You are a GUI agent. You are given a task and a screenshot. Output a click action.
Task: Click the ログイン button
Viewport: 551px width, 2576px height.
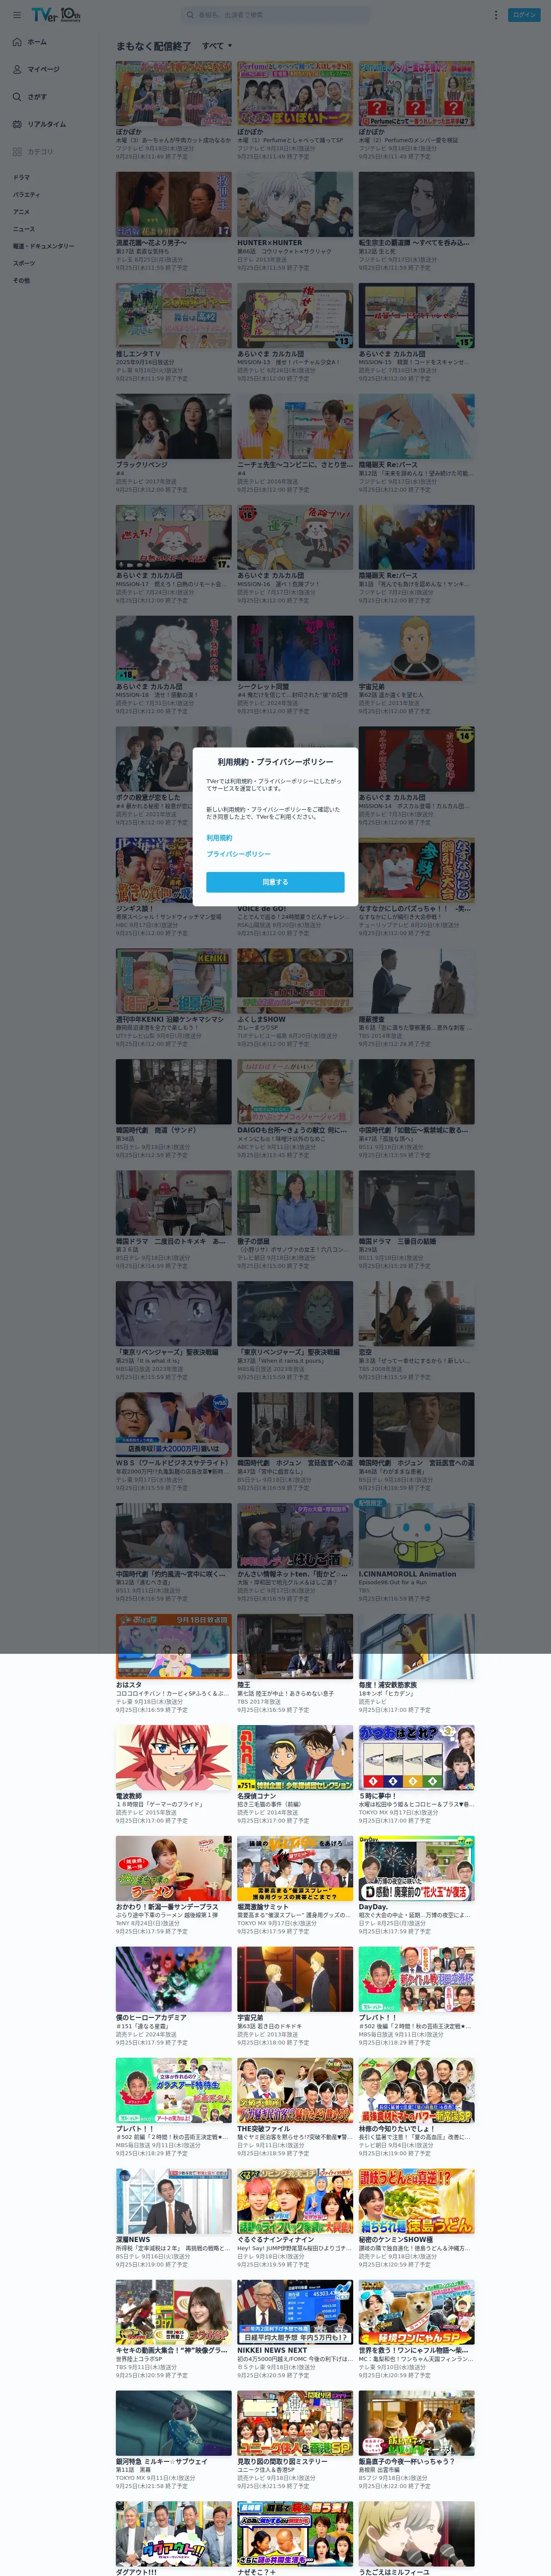coord(525,15)
